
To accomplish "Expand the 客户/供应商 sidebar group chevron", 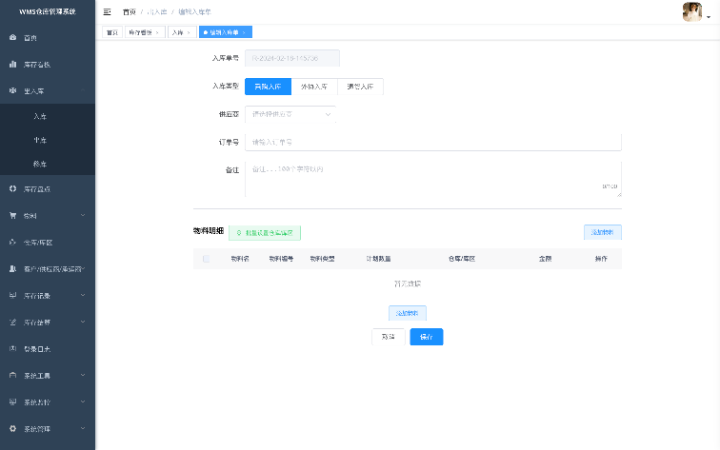I will coord(83,269).
